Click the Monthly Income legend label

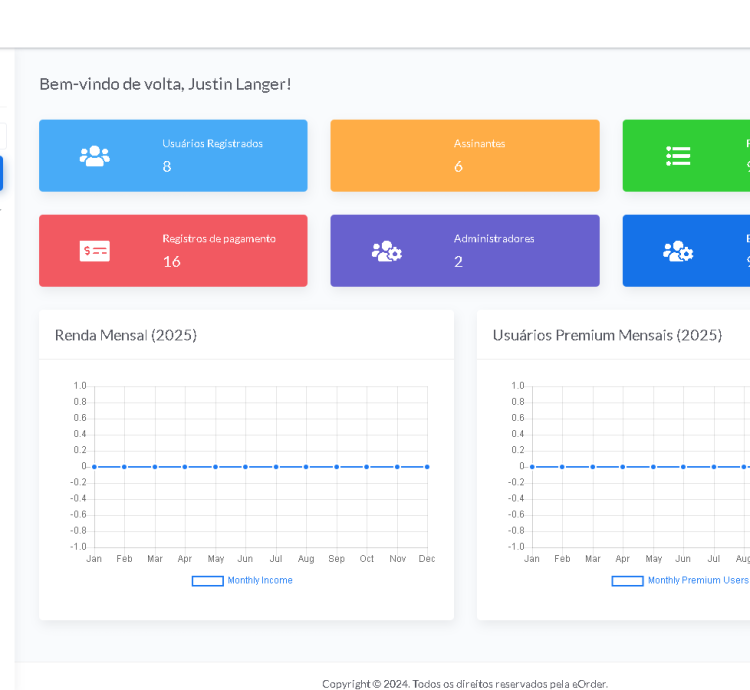[x=260, y=581]
